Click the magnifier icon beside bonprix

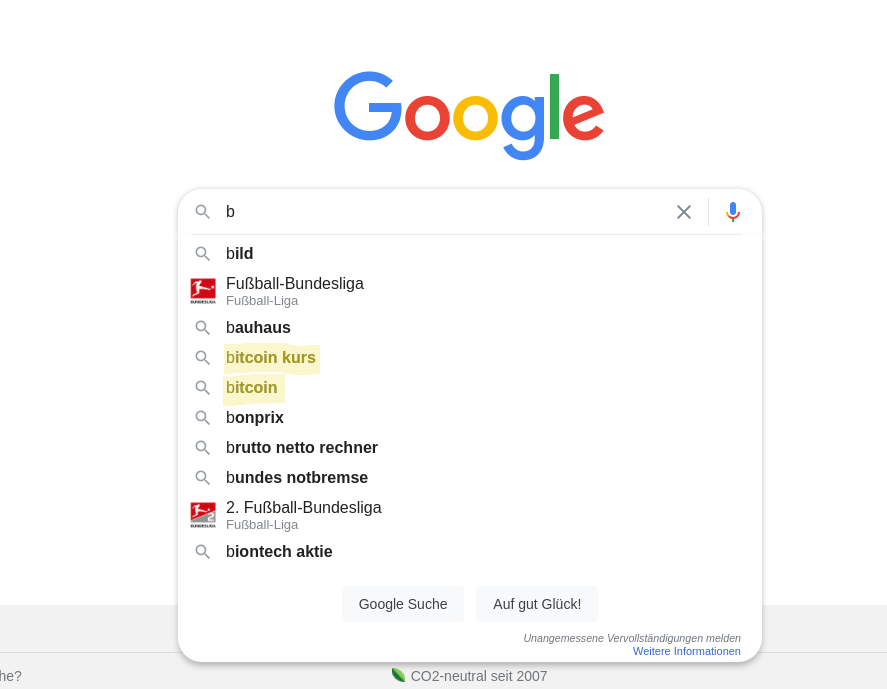[203, 417]
